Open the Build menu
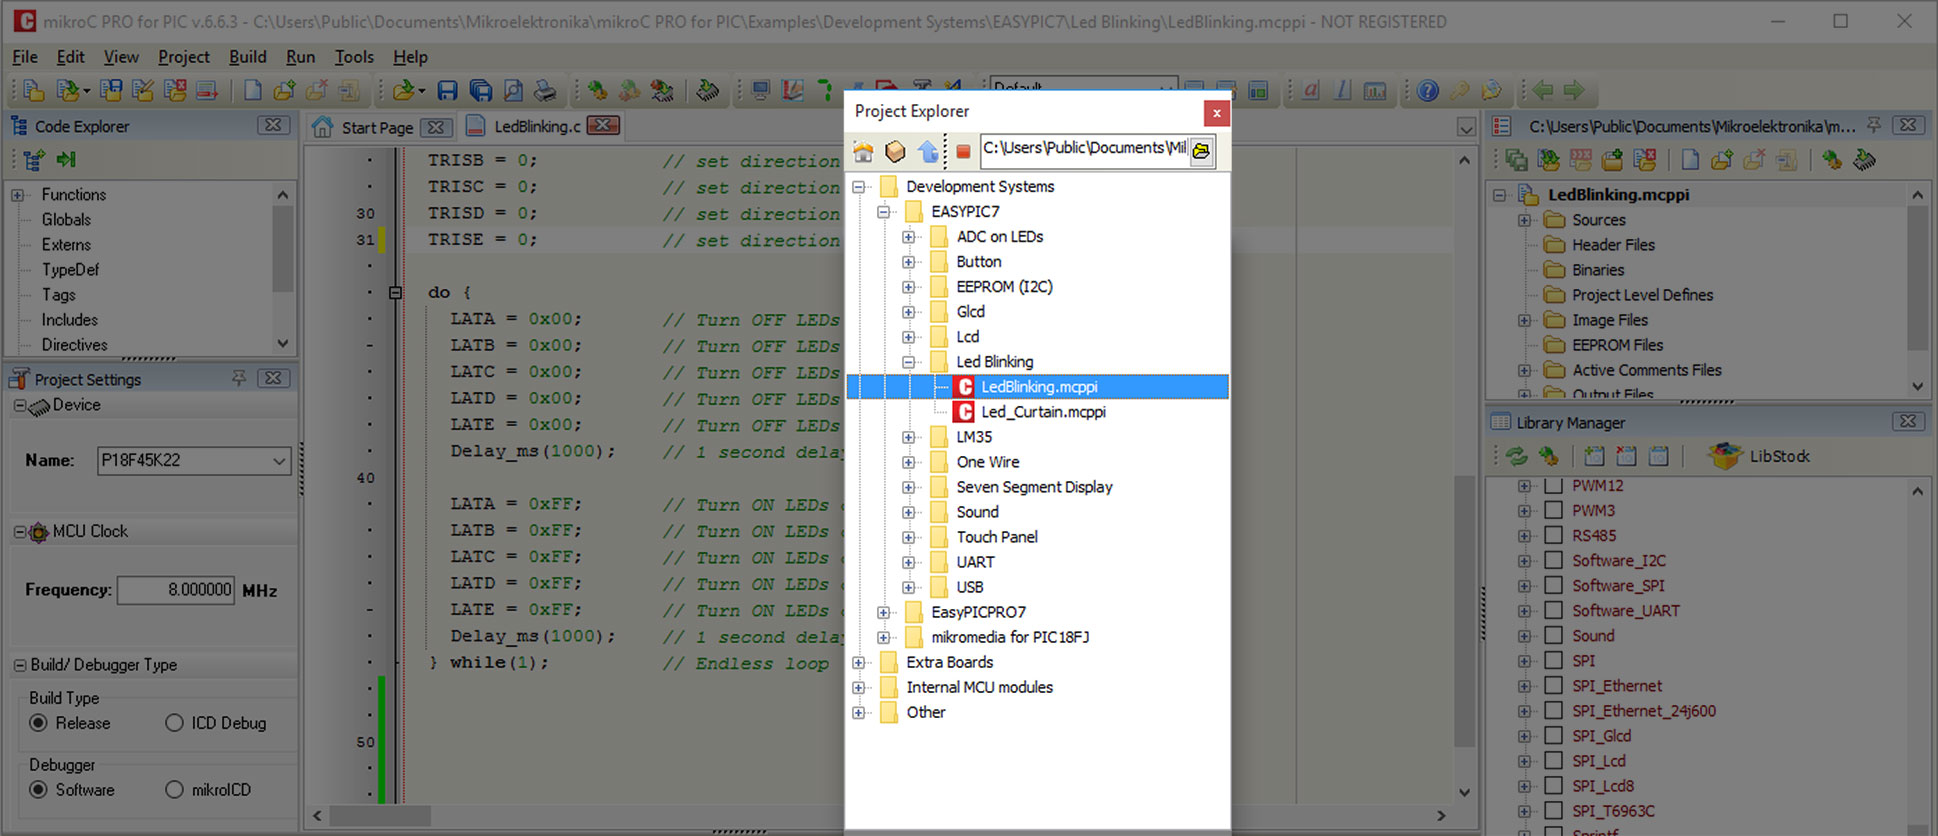1938x836 pixels. [247, 57]
